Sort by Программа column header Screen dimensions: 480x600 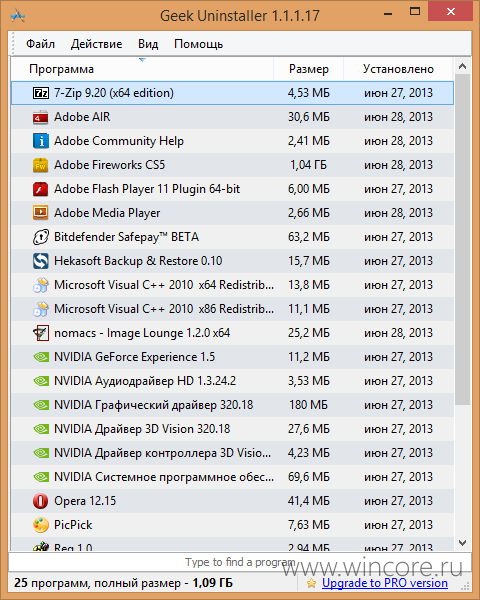[142, 69]
